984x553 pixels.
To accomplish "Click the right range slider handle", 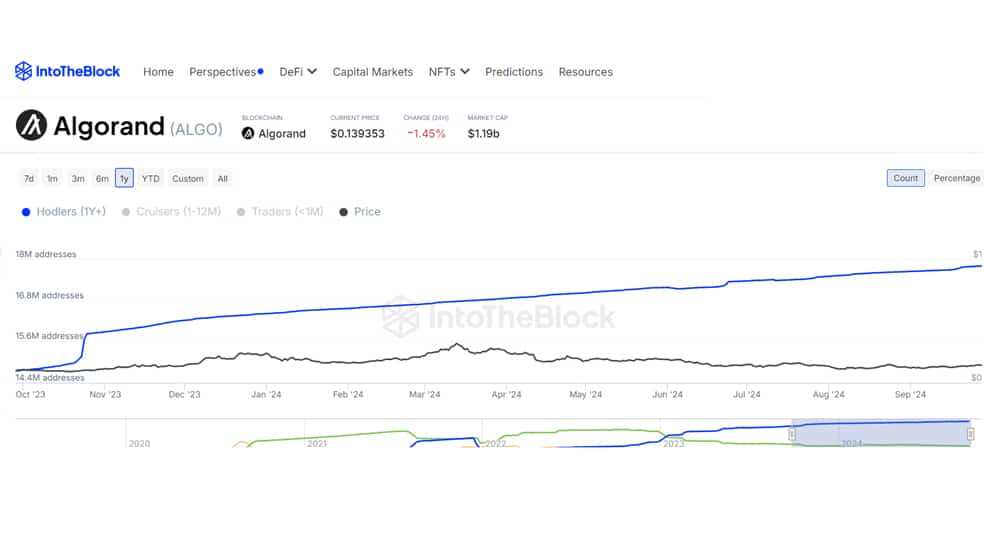I will point(971,434).
